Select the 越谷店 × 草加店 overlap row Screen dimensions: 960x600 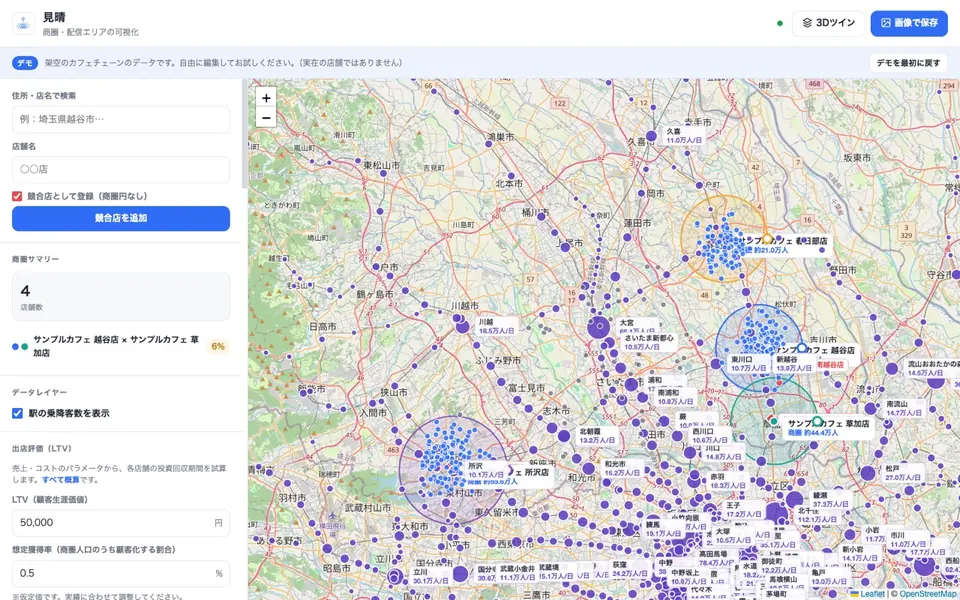coord(121,347)
